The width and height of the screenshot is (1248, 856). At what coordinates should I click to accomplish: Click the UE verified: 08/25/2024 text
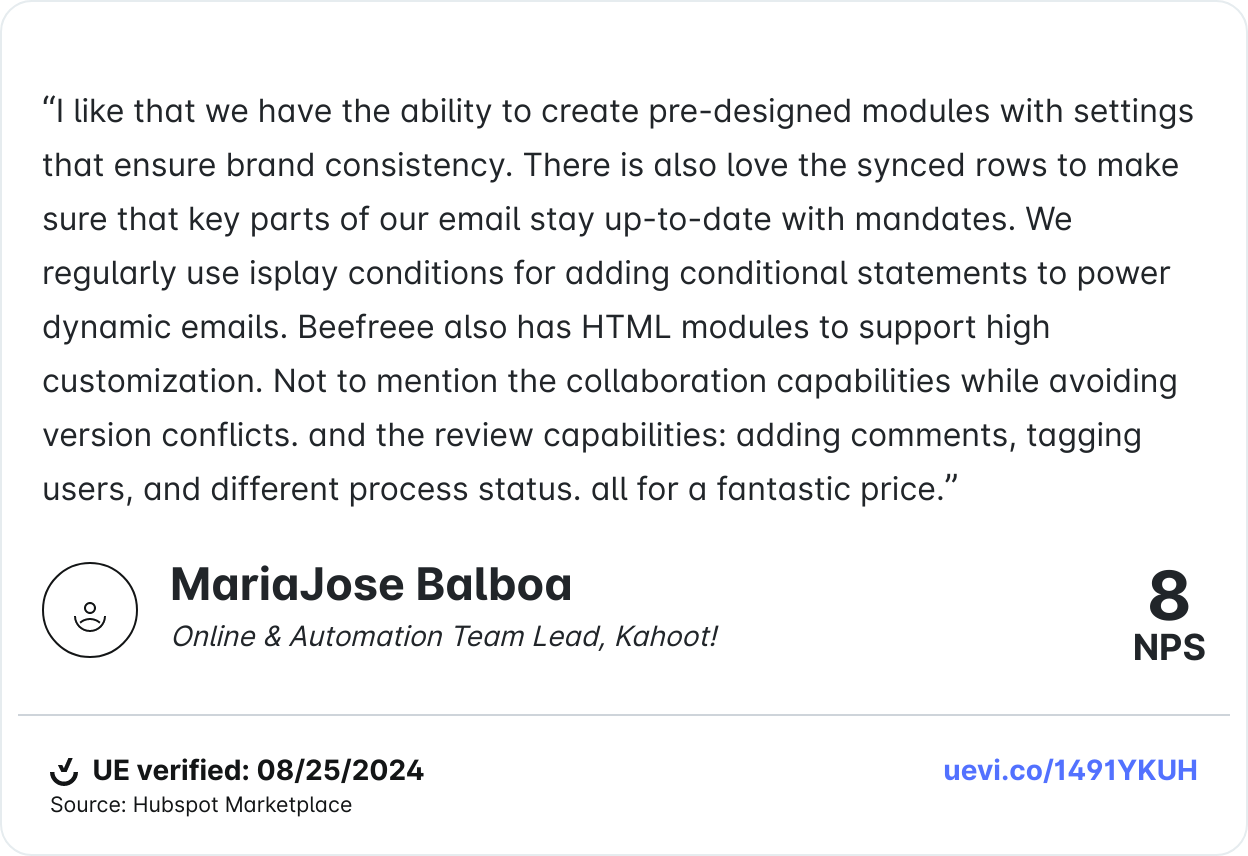click(258, 771)
